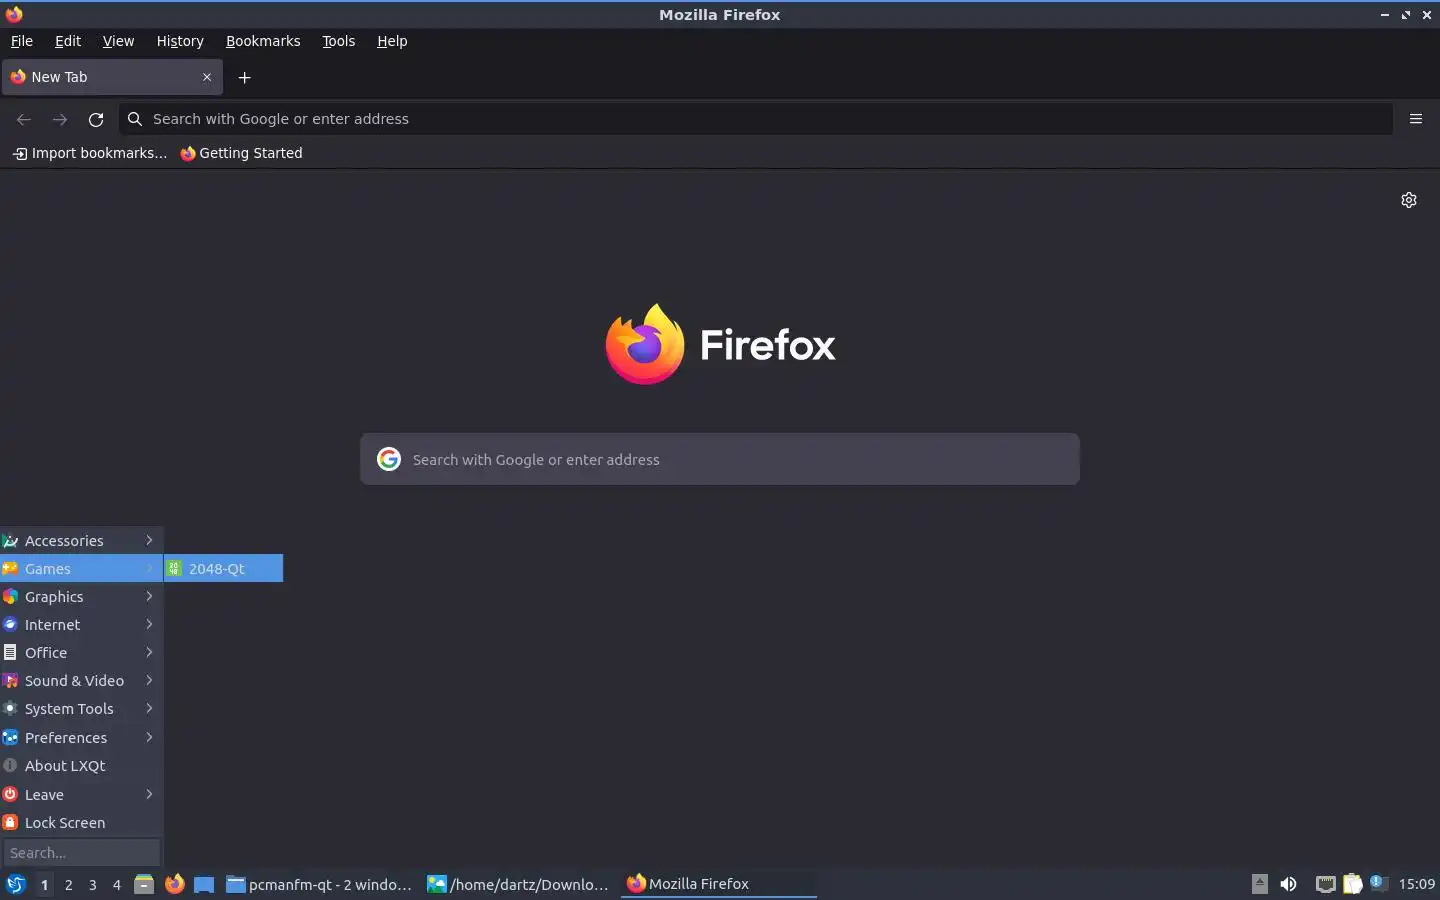
Task: Click the 15:09 panel clock
Action: tap(1417, 884)
